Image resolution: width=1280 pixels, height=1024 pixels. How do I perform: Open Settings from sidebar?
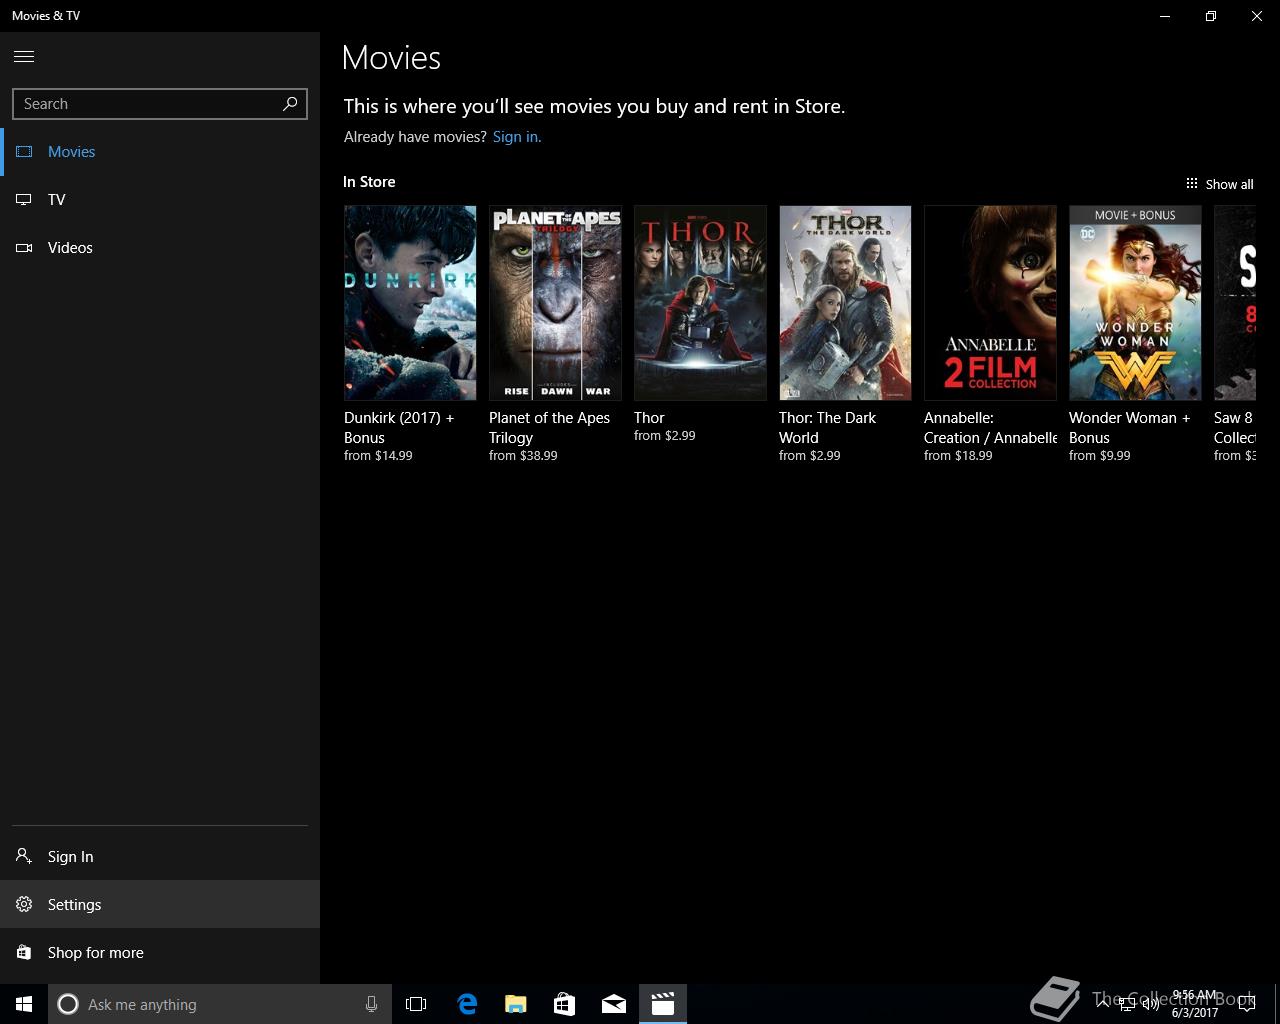(160, 904)
